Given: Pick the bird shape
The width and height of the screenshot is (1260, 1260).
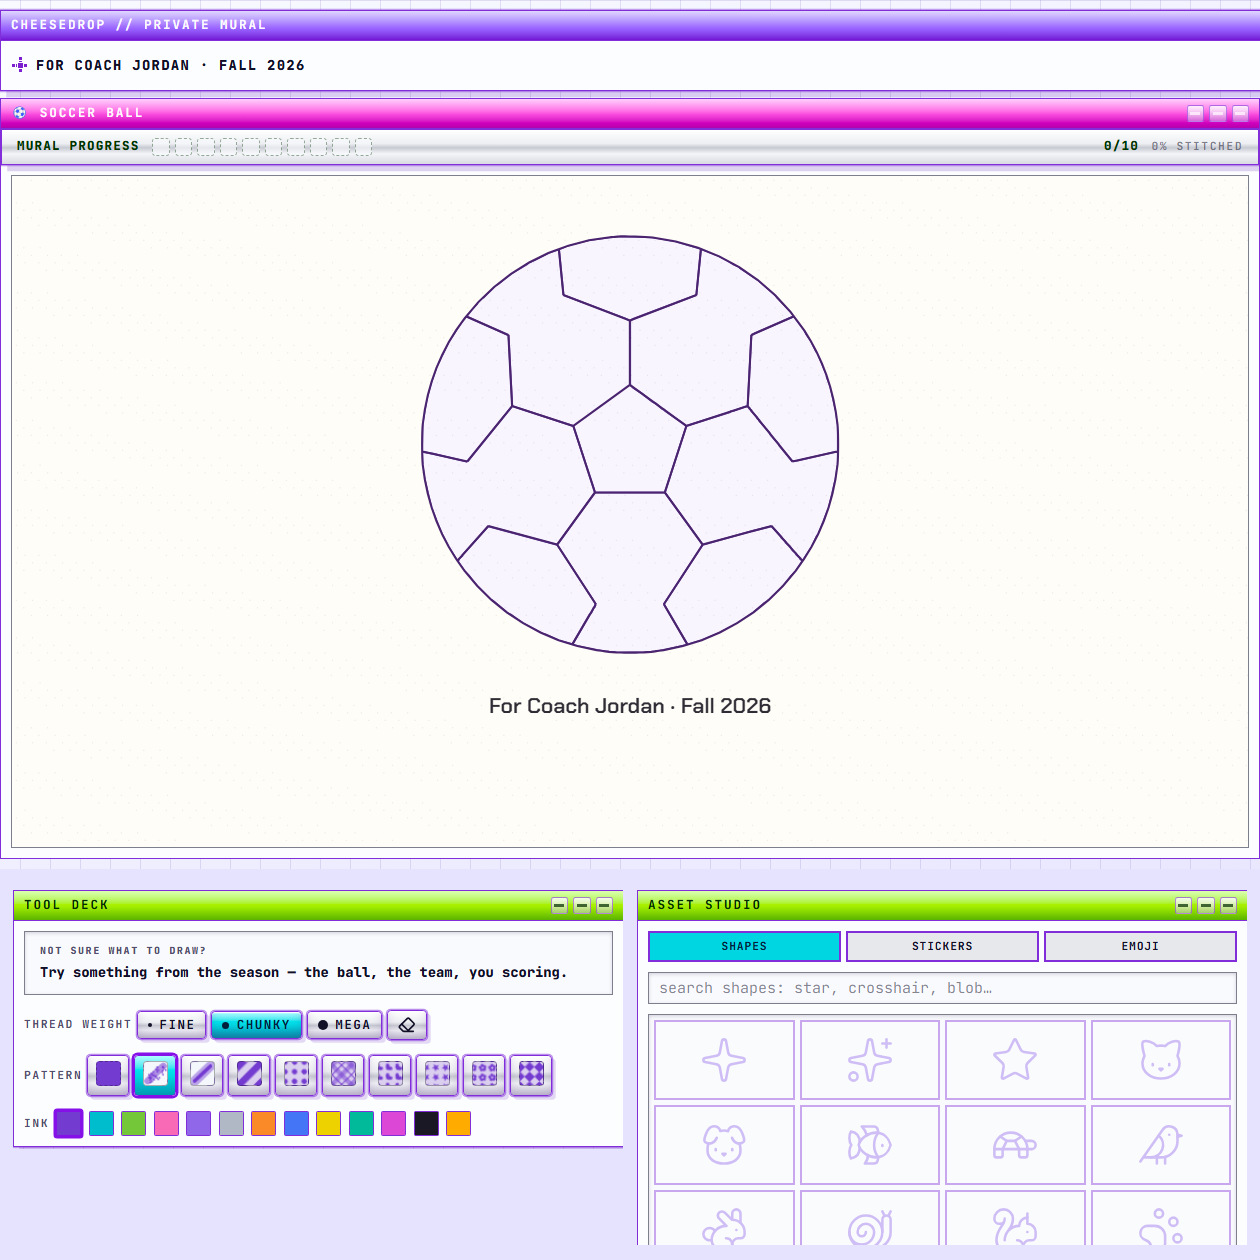Looking at the screenshot, I should [1161, 1145].
